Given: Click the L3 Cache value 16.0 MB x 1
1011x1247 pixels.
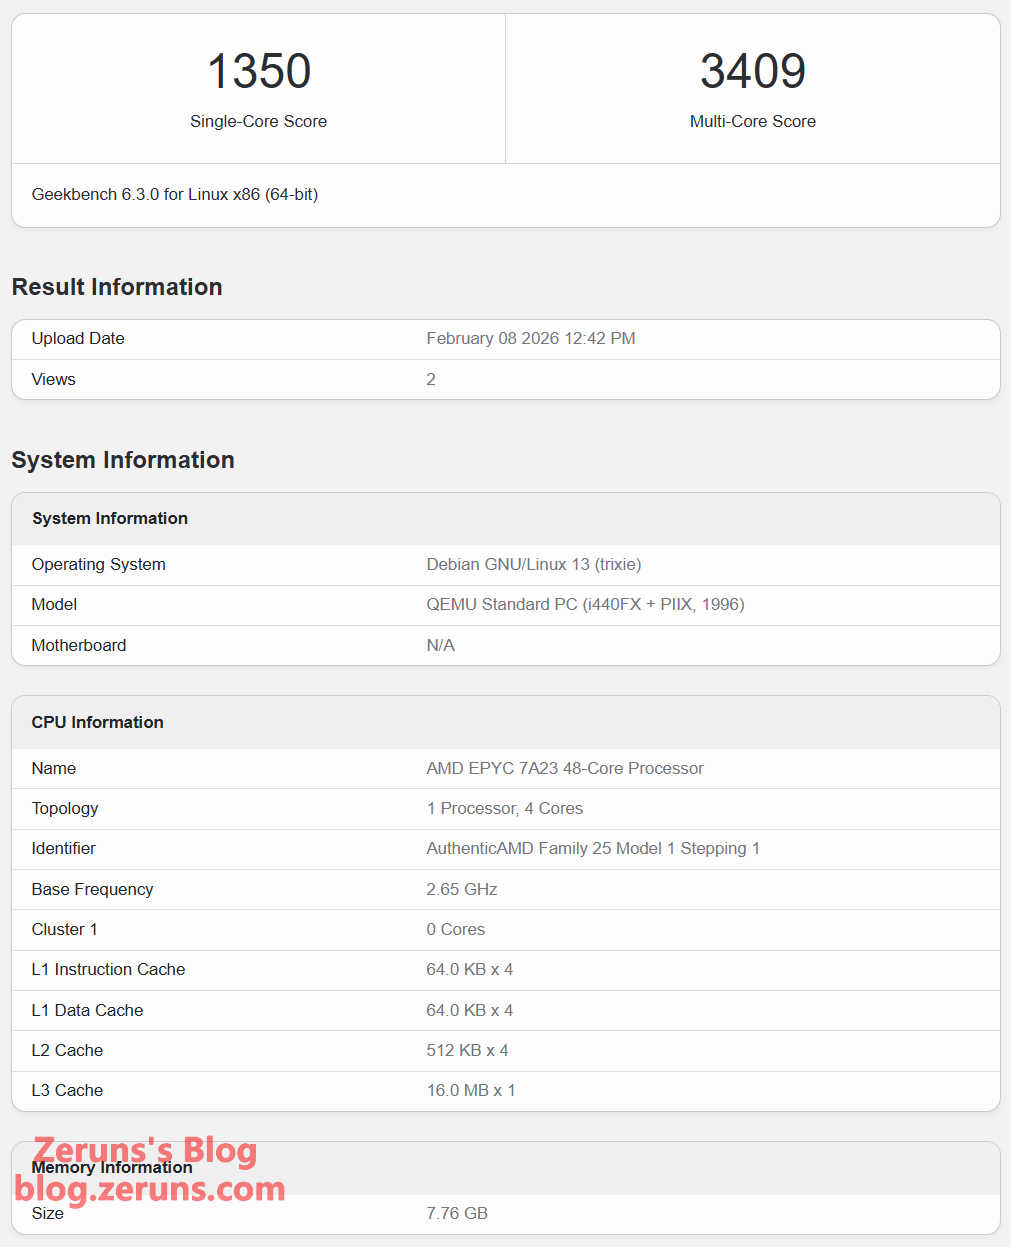Looking at the screenshot, I should 470,1090.
